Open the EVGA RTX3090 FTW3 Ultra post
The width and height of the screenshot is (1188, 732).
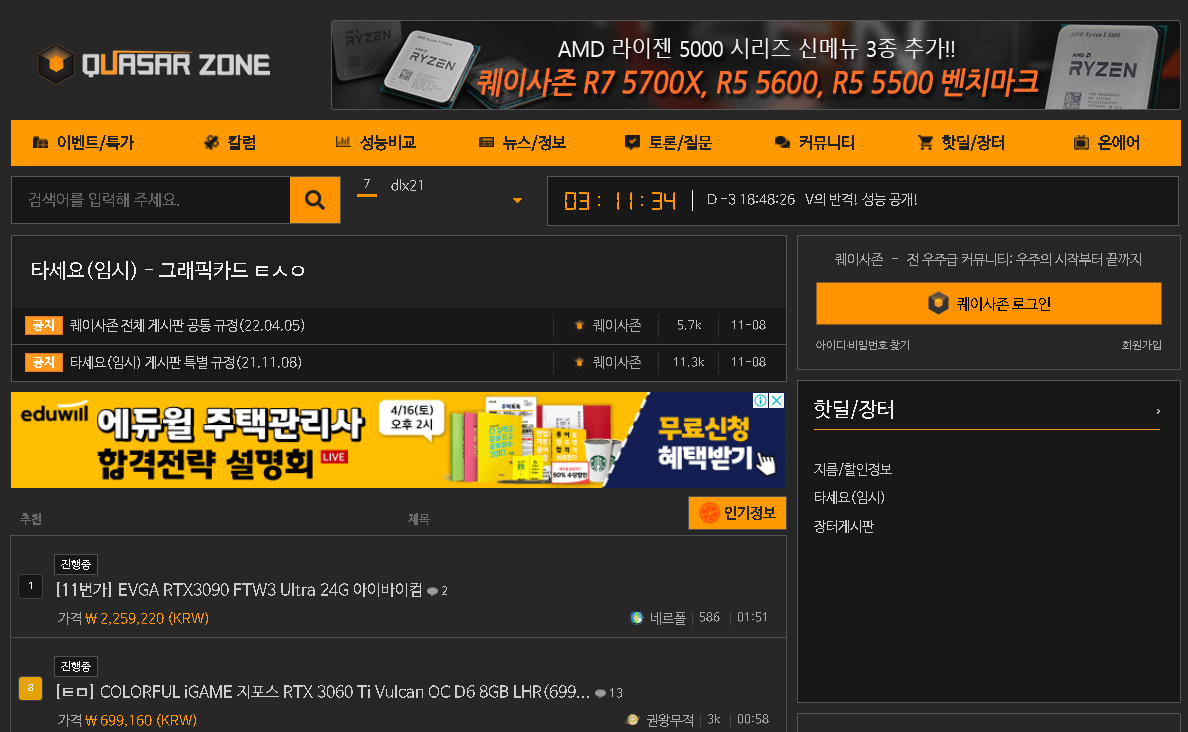[x=239, y=590]
